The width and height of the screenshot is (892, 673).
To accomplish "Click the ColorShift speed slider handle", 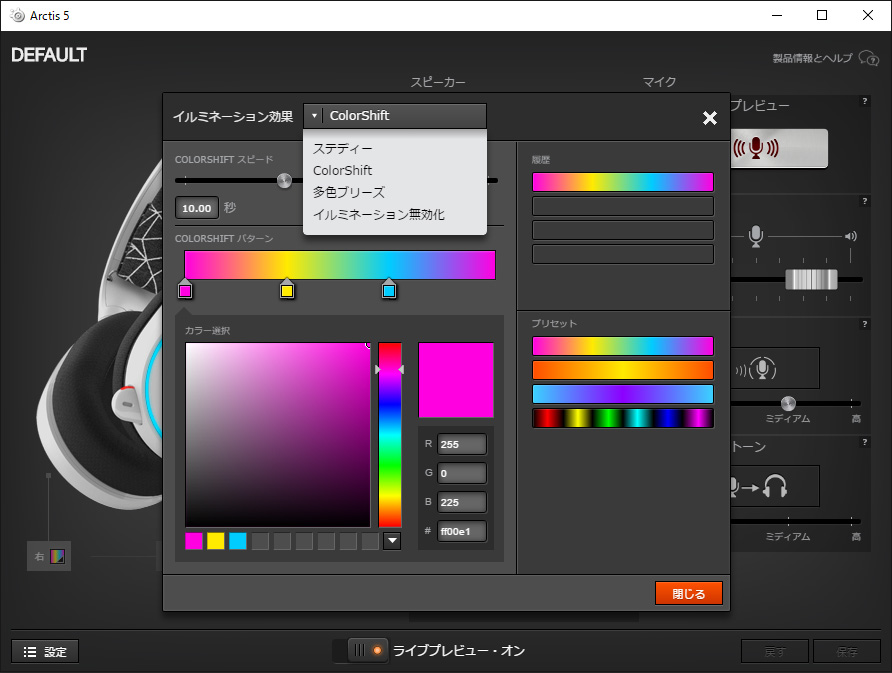I will point(285,181).
